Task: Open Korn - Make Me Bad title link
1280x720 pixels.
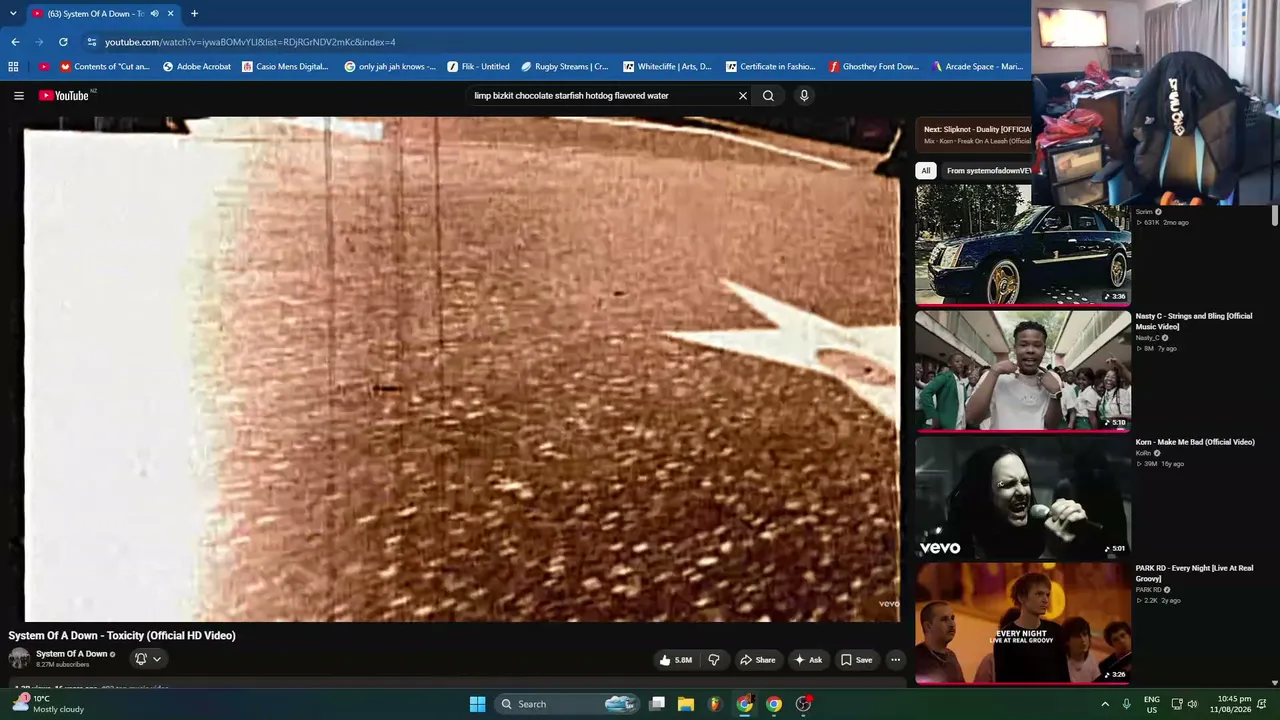Action: coord(1194,442)
